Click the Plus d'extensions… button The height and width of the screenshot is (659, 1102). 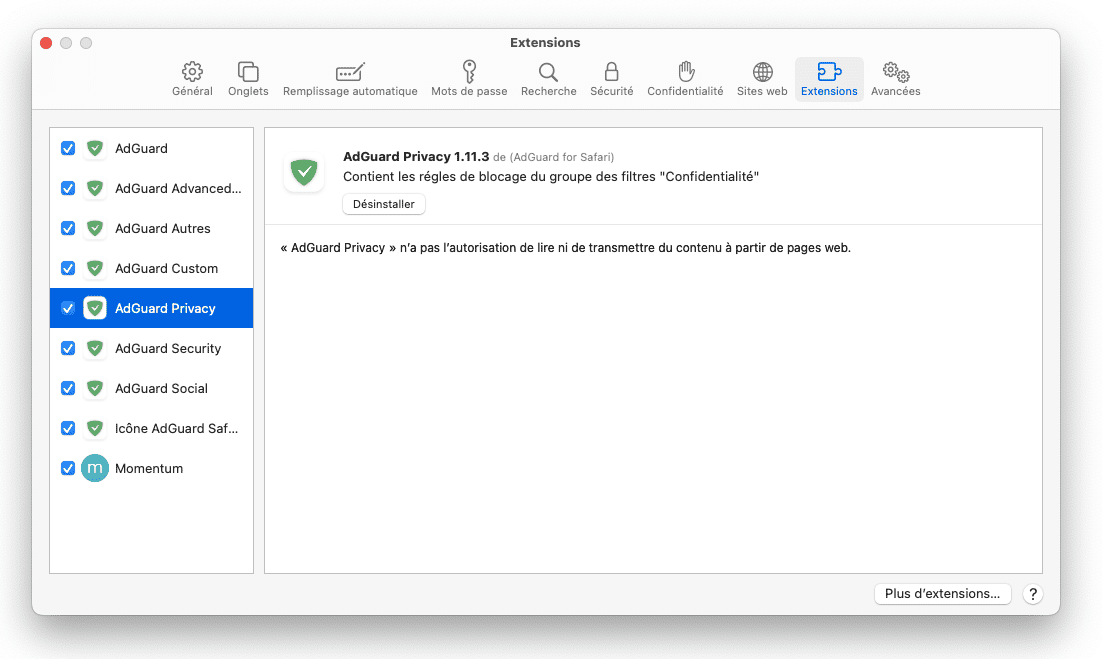click(942, 594)
